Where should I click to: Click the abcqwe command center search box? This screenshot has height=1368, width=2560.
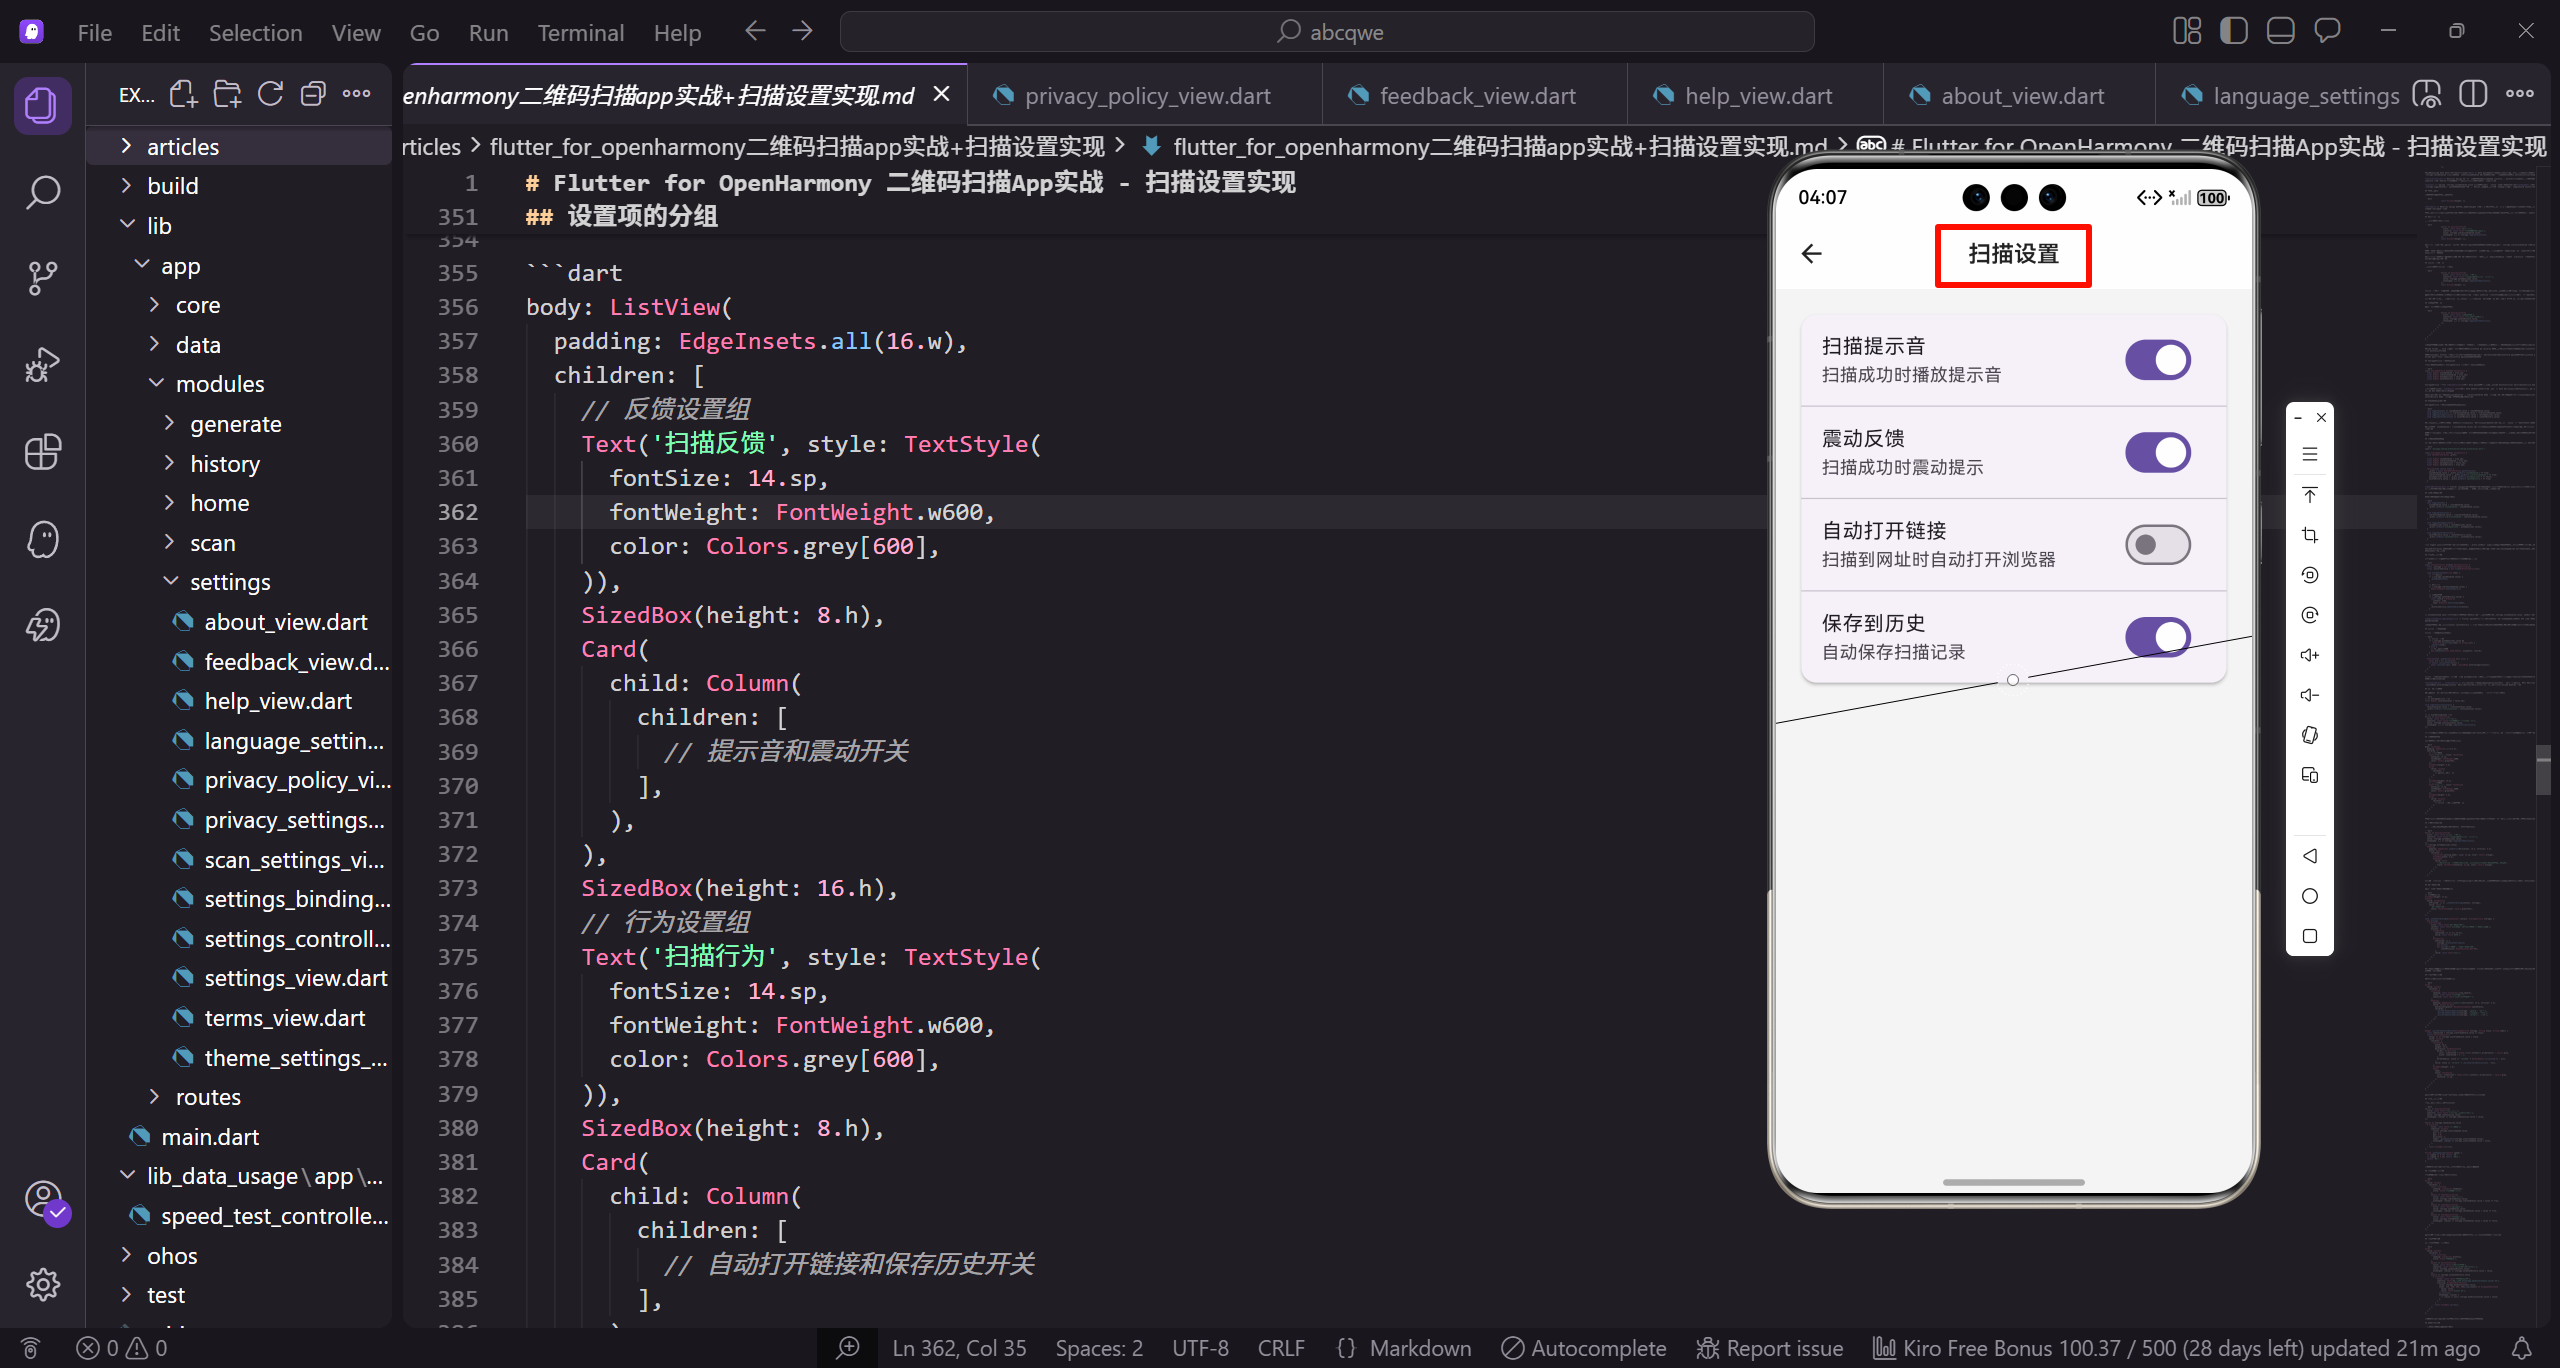[1327, 32]
